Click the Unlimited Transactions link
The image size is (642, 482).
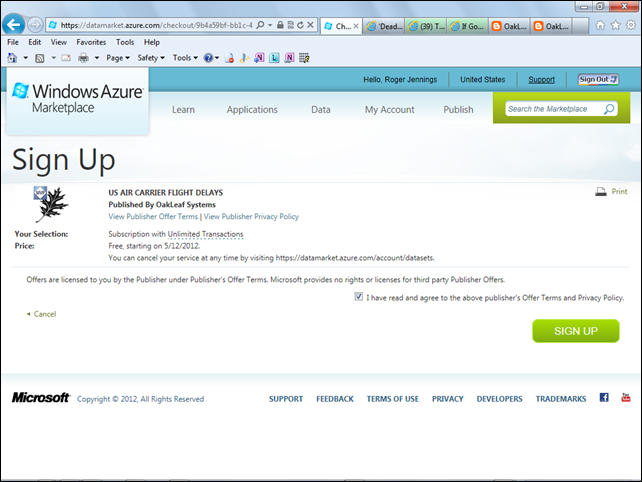(206, 234)
